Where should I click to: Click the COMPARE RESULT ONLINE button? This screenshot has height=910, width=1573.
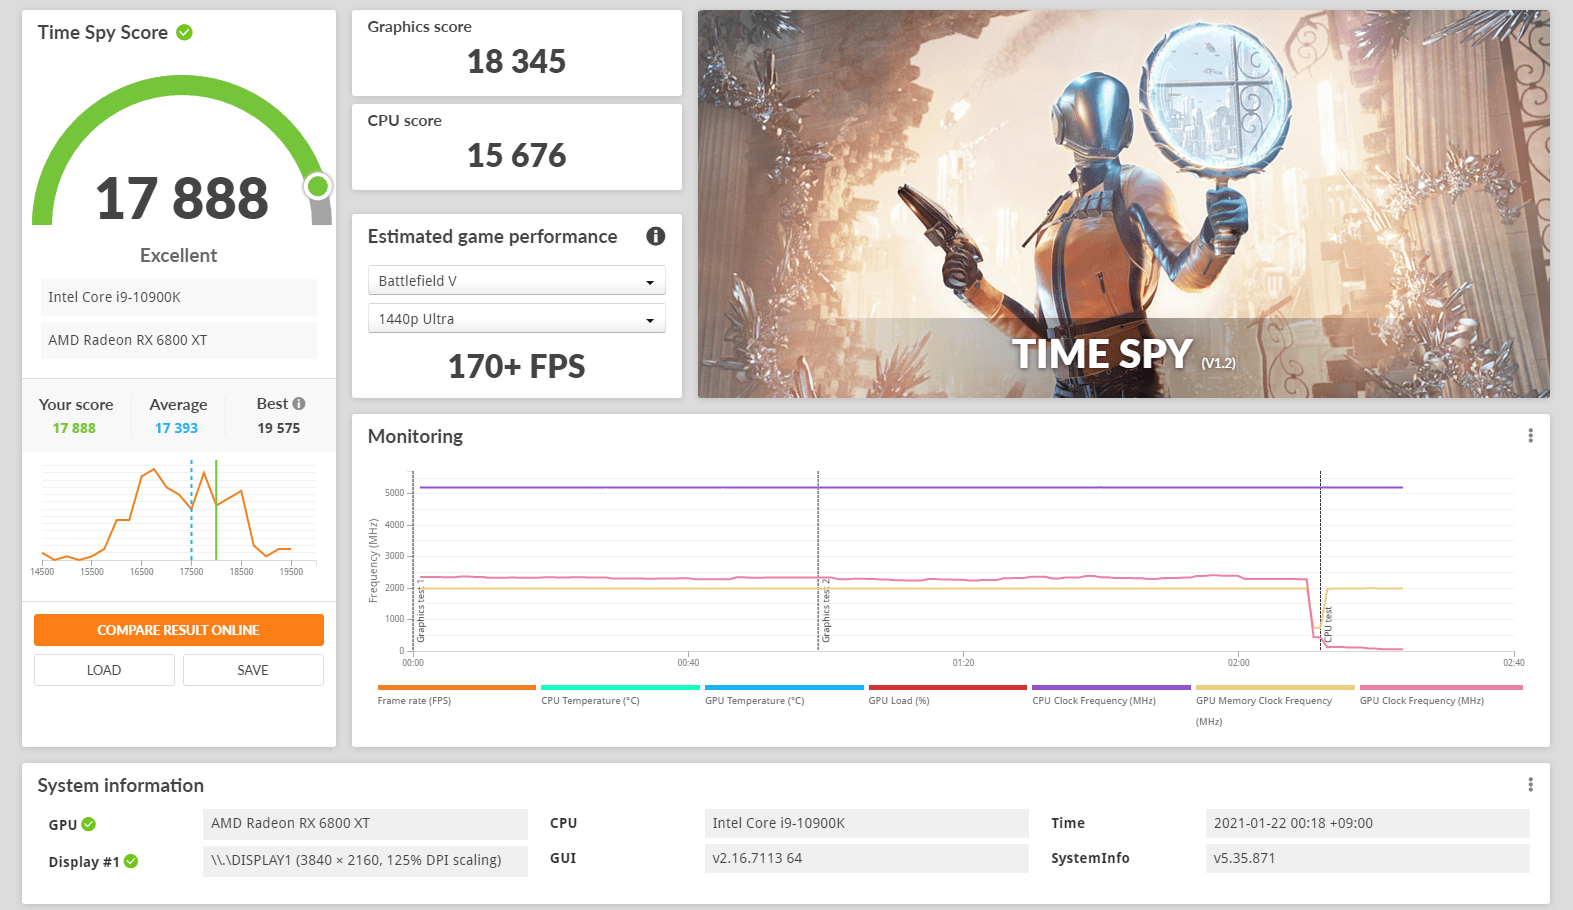pyautogui.click(x=179, y=630)
